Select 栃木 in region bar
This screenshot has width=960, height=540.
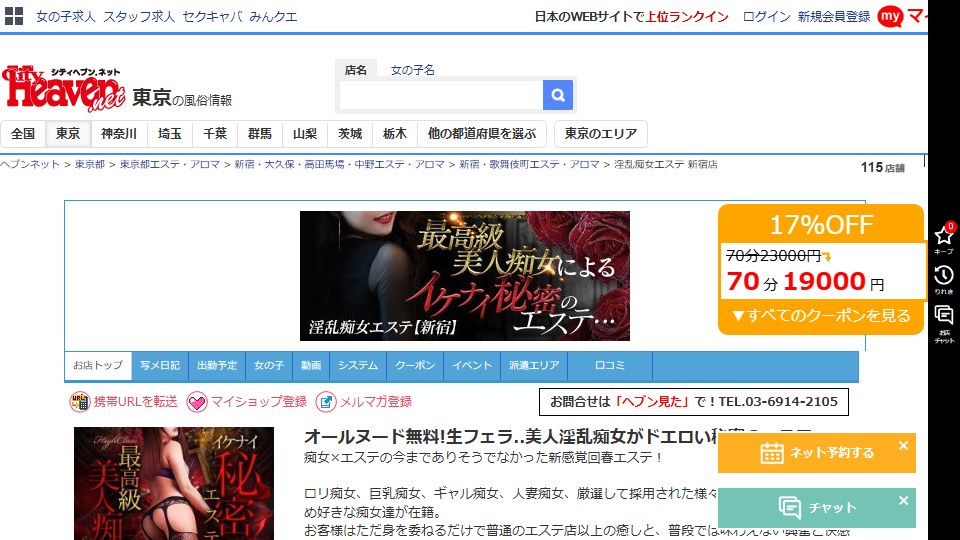tap(395, 133)
